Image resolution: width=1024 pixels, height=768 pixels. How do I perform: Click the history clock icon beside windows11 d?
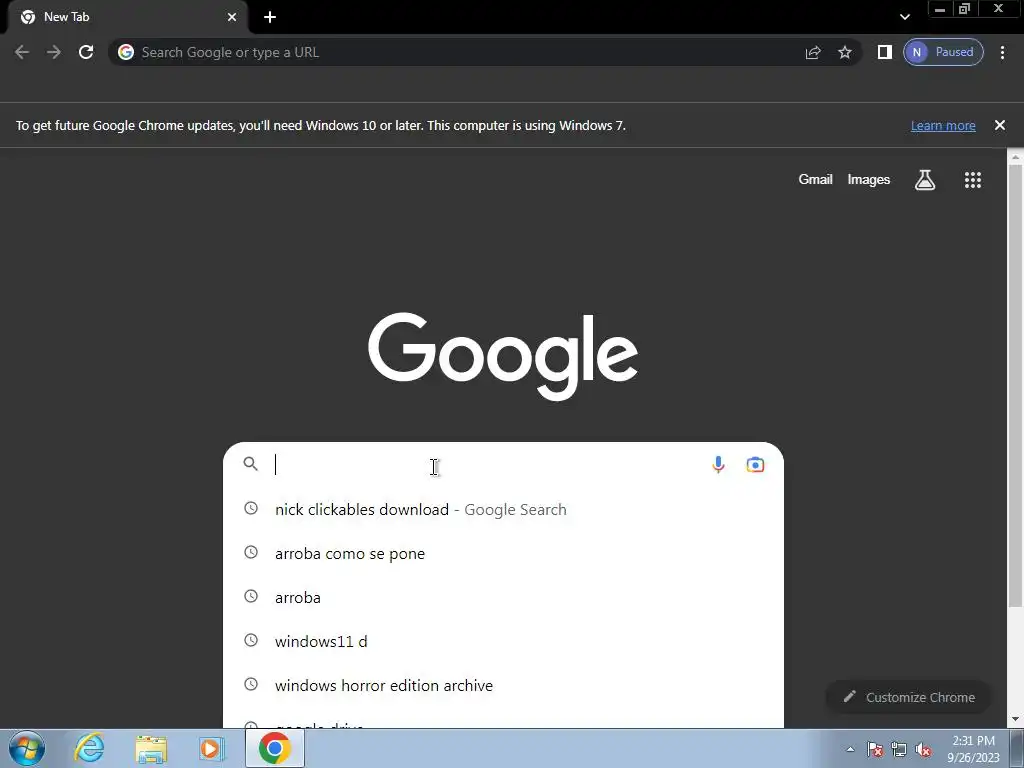point(251,640)
